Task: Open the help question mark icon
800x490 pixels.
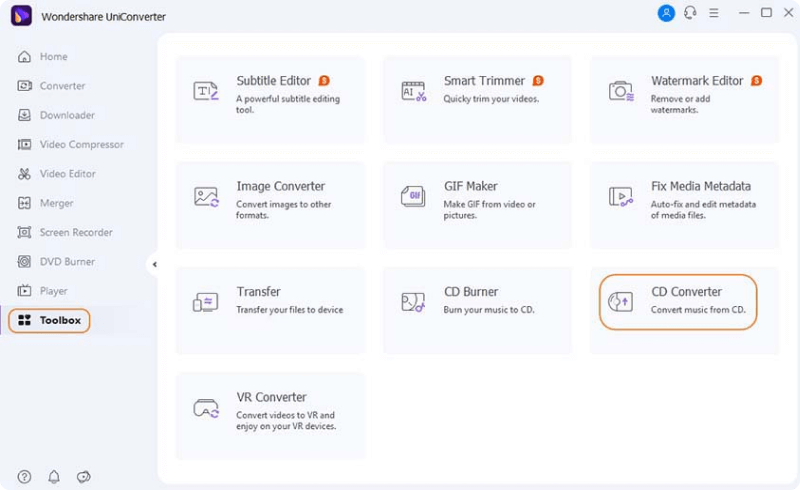Action: coord(24,477)
